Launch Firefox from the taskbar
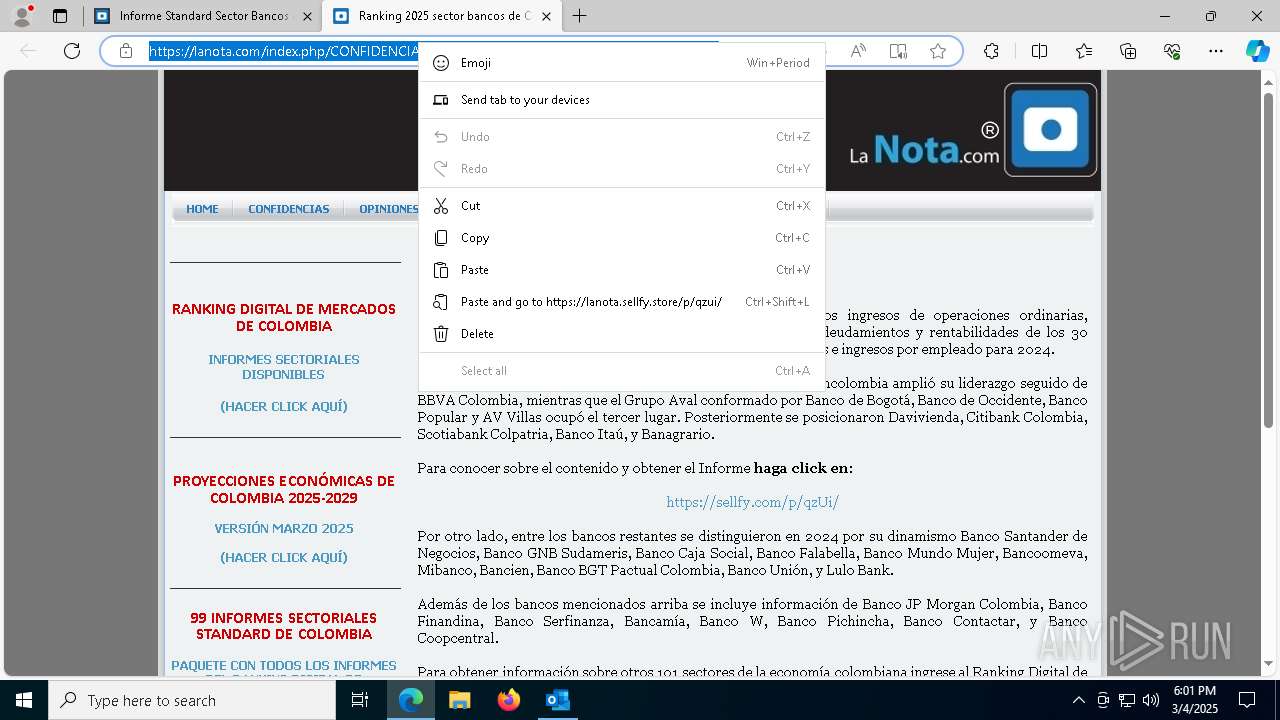Image resolution: width=1280 pixels, height=720 pixels. pos(509,700)
